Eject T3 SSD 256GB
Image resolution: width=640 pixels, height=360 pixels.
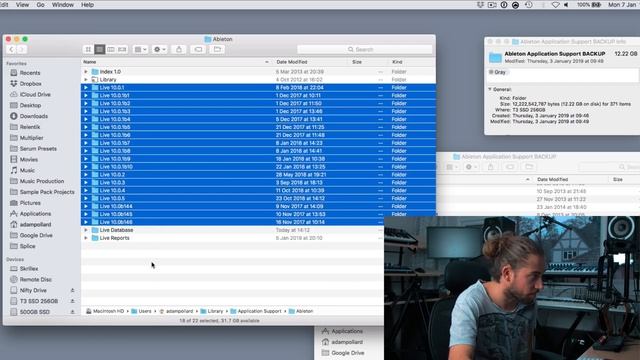point(72,301)
